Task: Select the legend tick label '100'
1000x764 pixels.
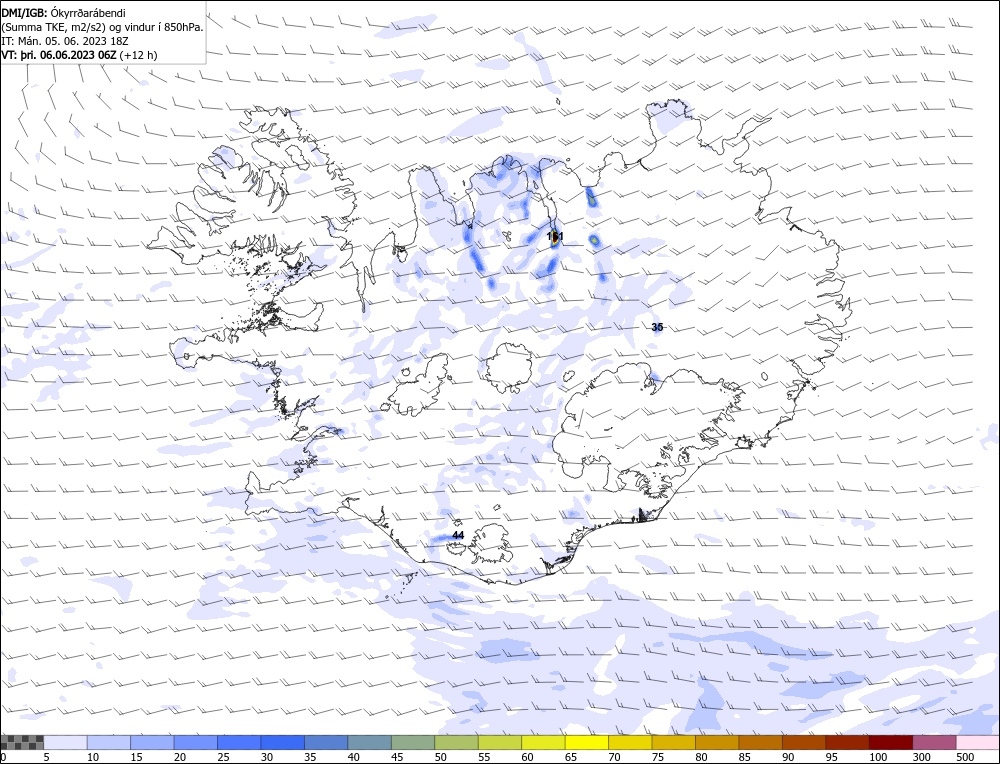Action: pos(878,757)
